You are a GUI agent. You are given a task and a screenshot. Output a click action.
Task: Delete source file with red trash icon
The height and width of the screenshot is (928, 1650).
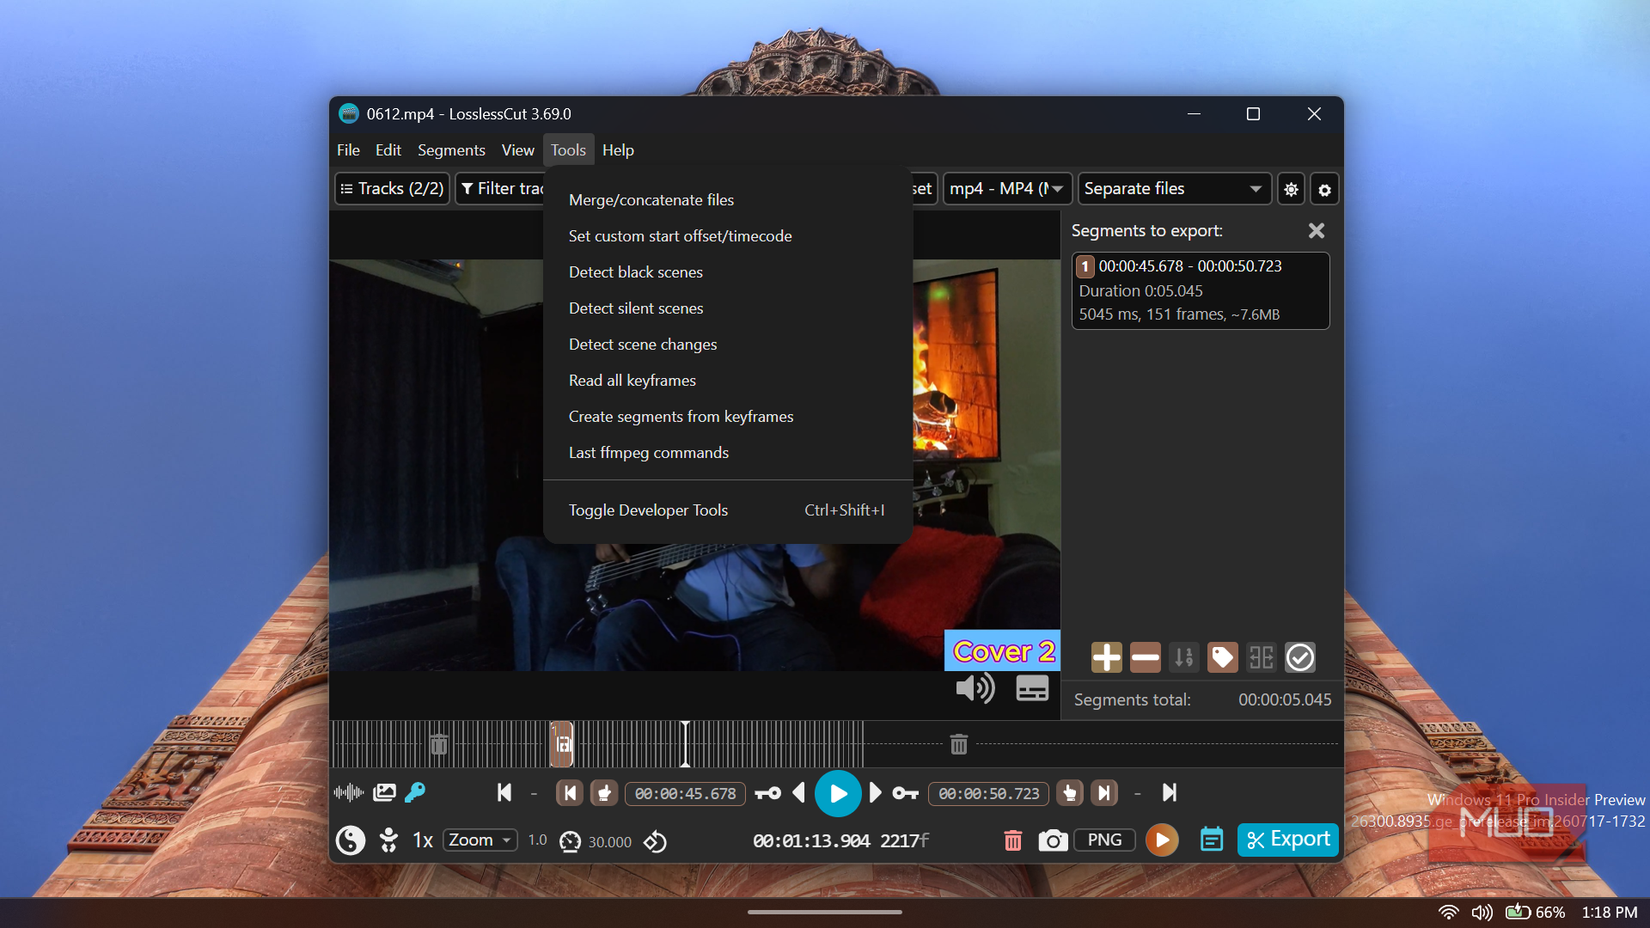click(1013, 840)
